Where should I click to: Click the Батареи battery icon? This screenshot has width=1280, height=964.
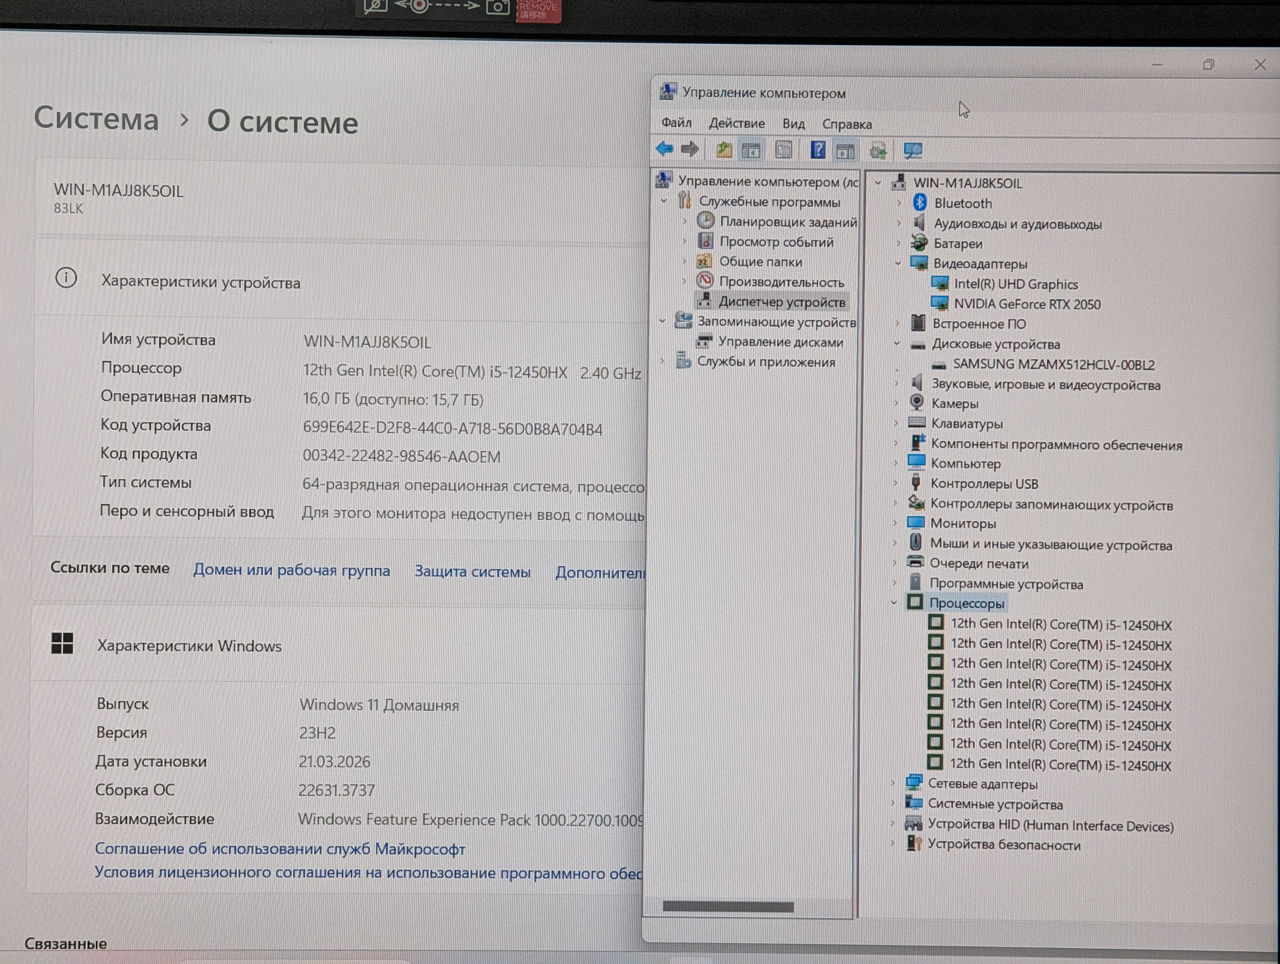click(x=919, y=243)
